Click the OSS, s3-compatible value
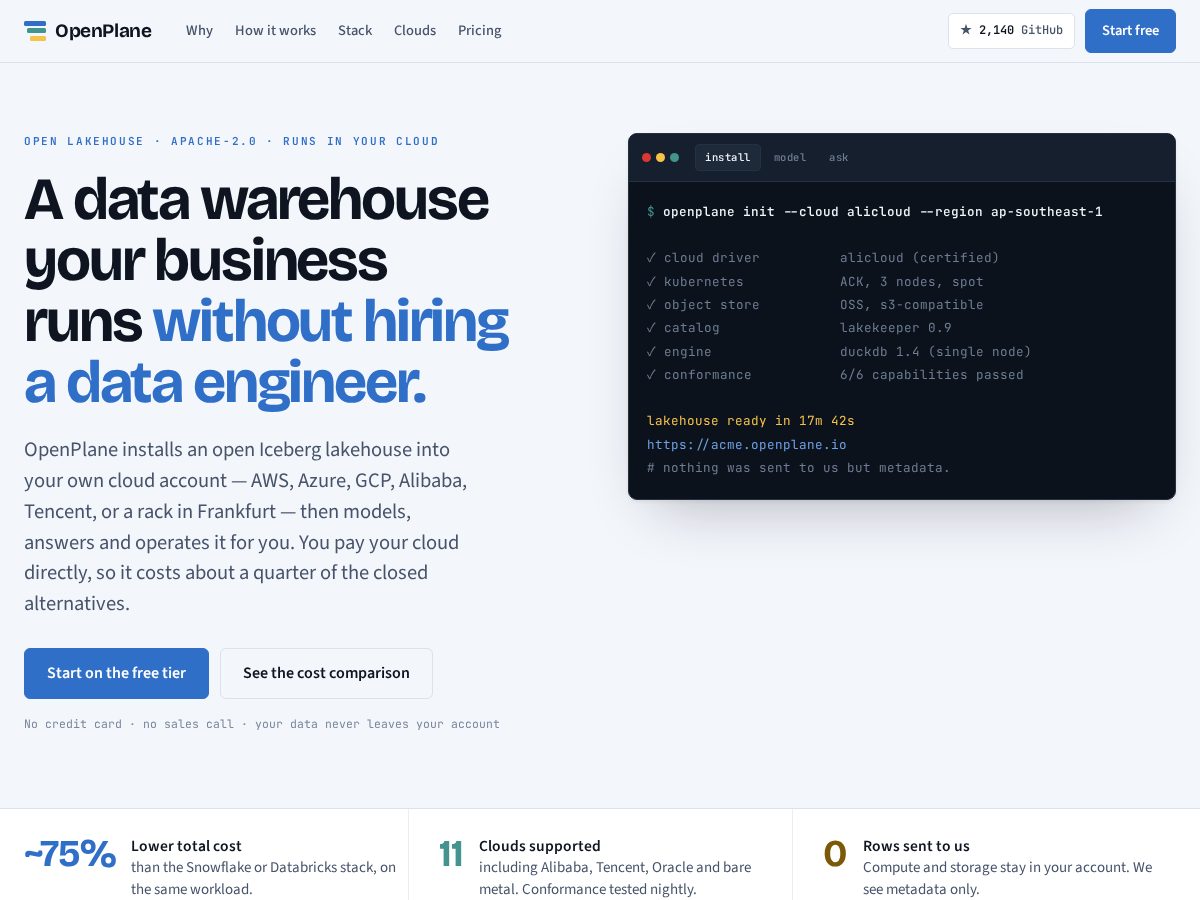Viewport: 1200px width, 900px height. [x=912, y=305]
